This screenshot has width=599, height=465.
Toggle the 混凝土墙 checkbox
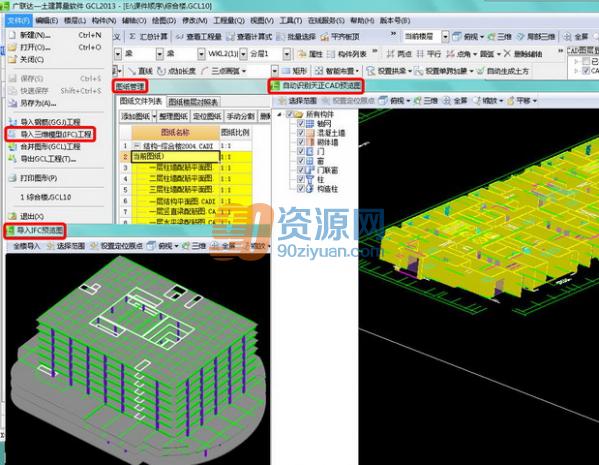[x=300, y=133]
